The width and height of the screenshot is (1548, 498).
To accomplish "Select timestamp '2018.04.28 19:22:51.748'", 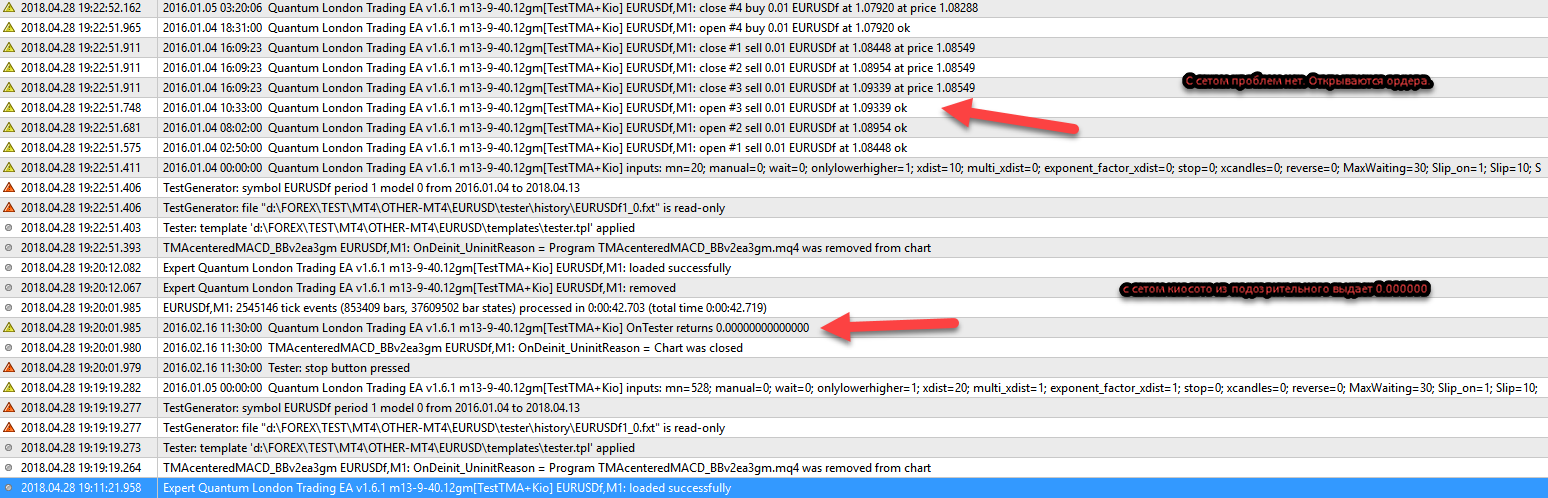I will 81,107.
